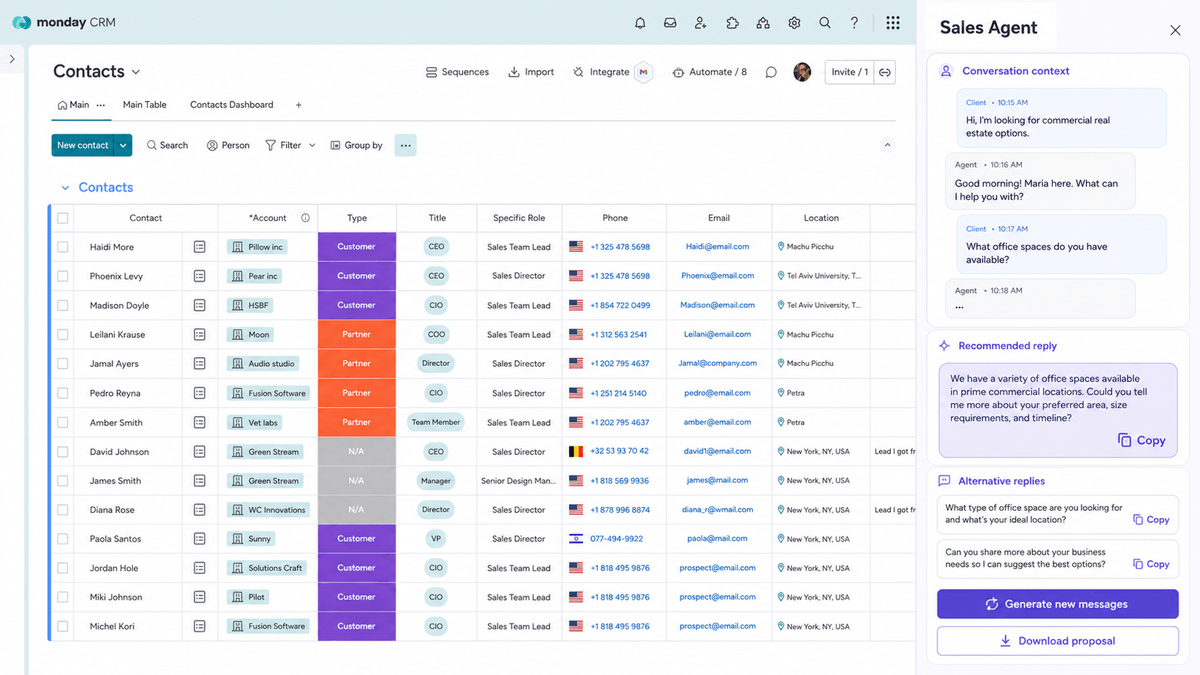Open Import
This screenshot has width=1200, height=675.
(x=531, y=72)
